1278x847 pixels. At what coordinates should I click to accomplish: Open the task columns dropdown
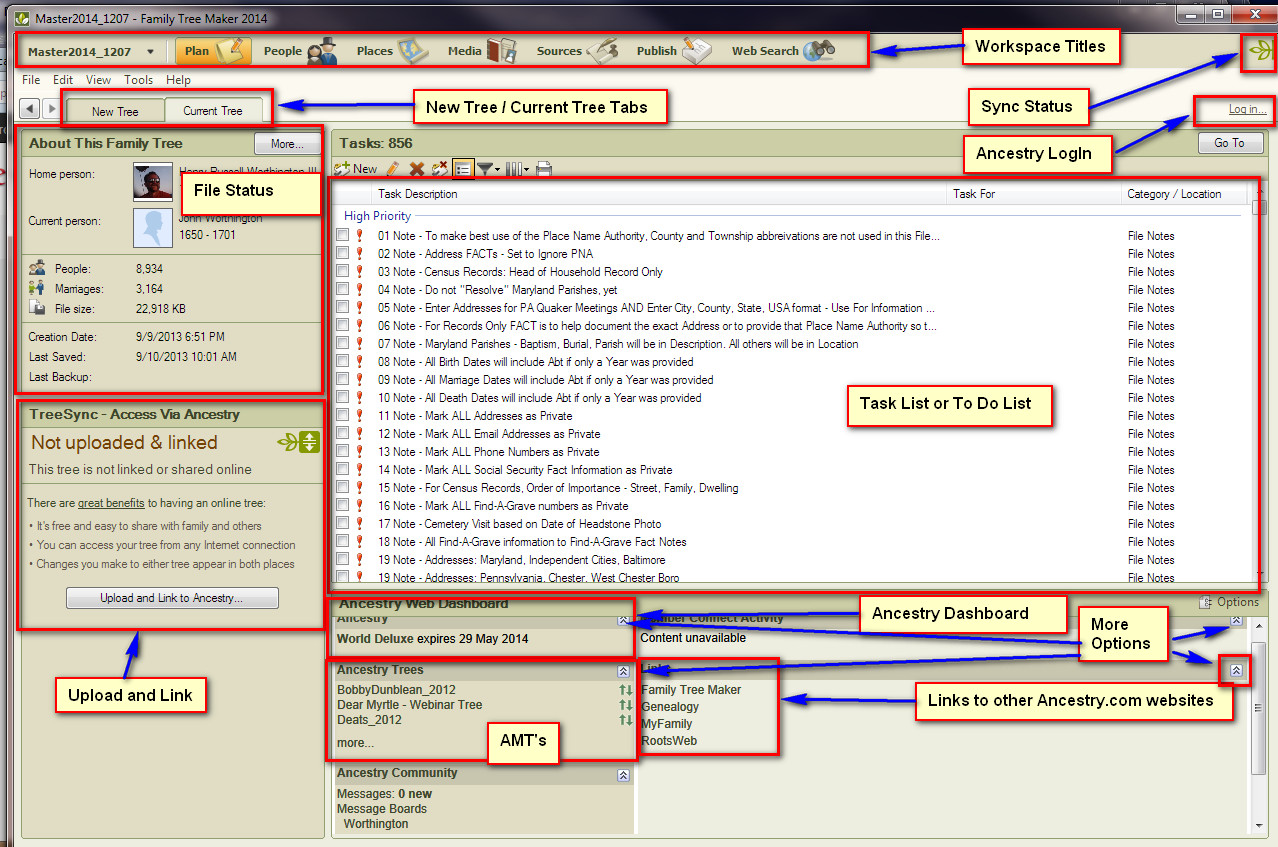(517, 169)
